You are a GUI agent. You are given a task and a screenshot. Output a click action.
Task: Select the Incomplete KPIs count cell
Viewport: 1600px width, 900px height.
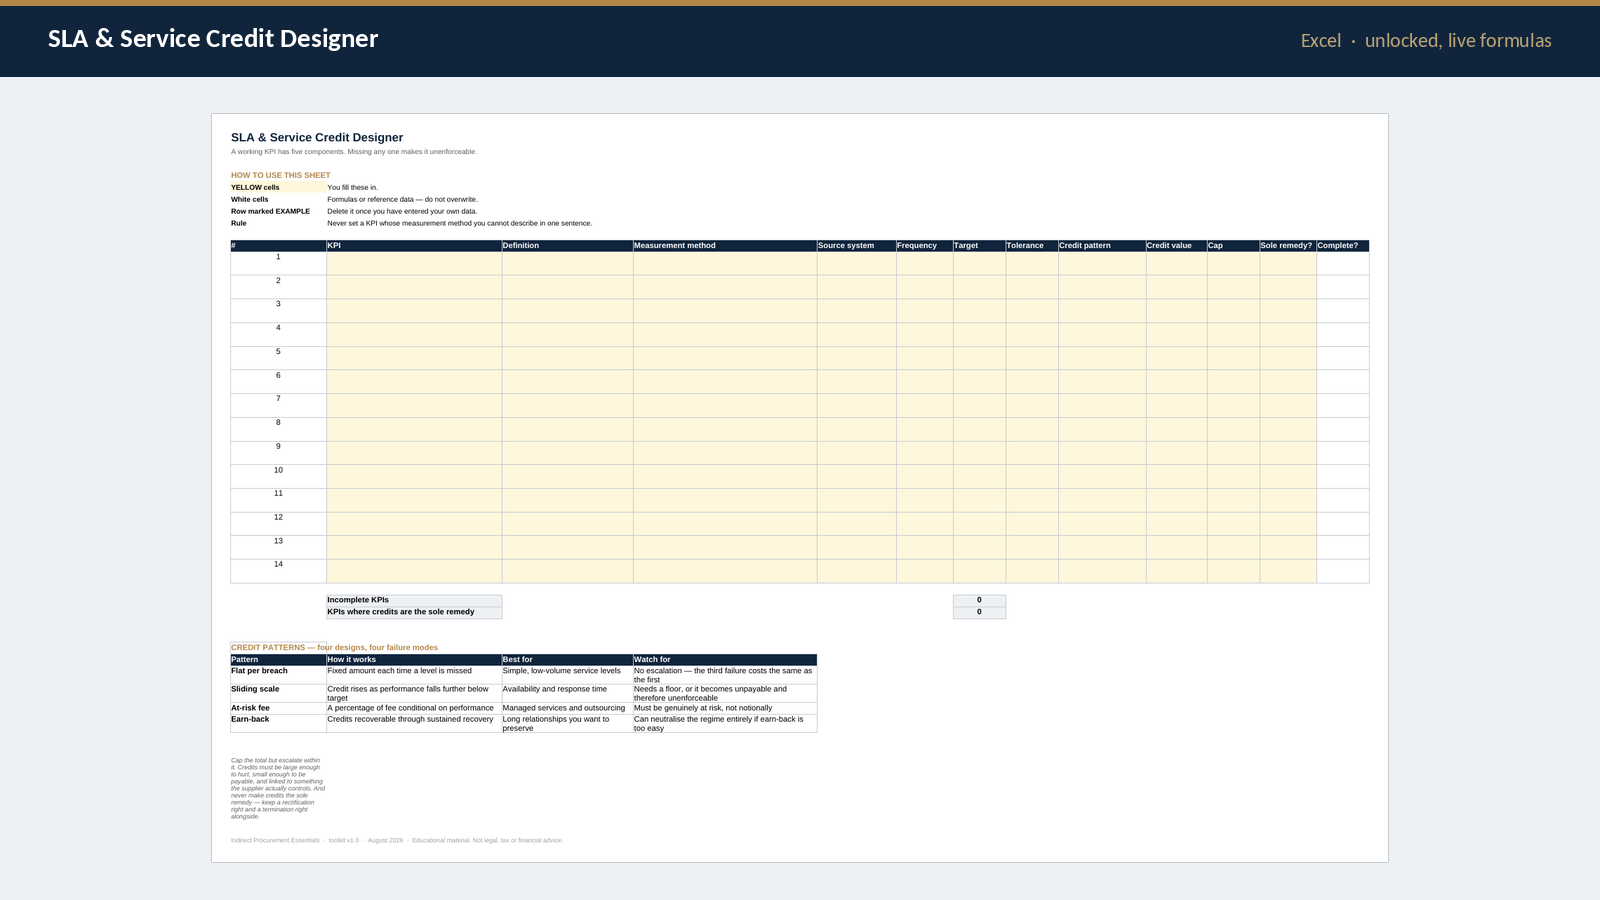(979, 600)
